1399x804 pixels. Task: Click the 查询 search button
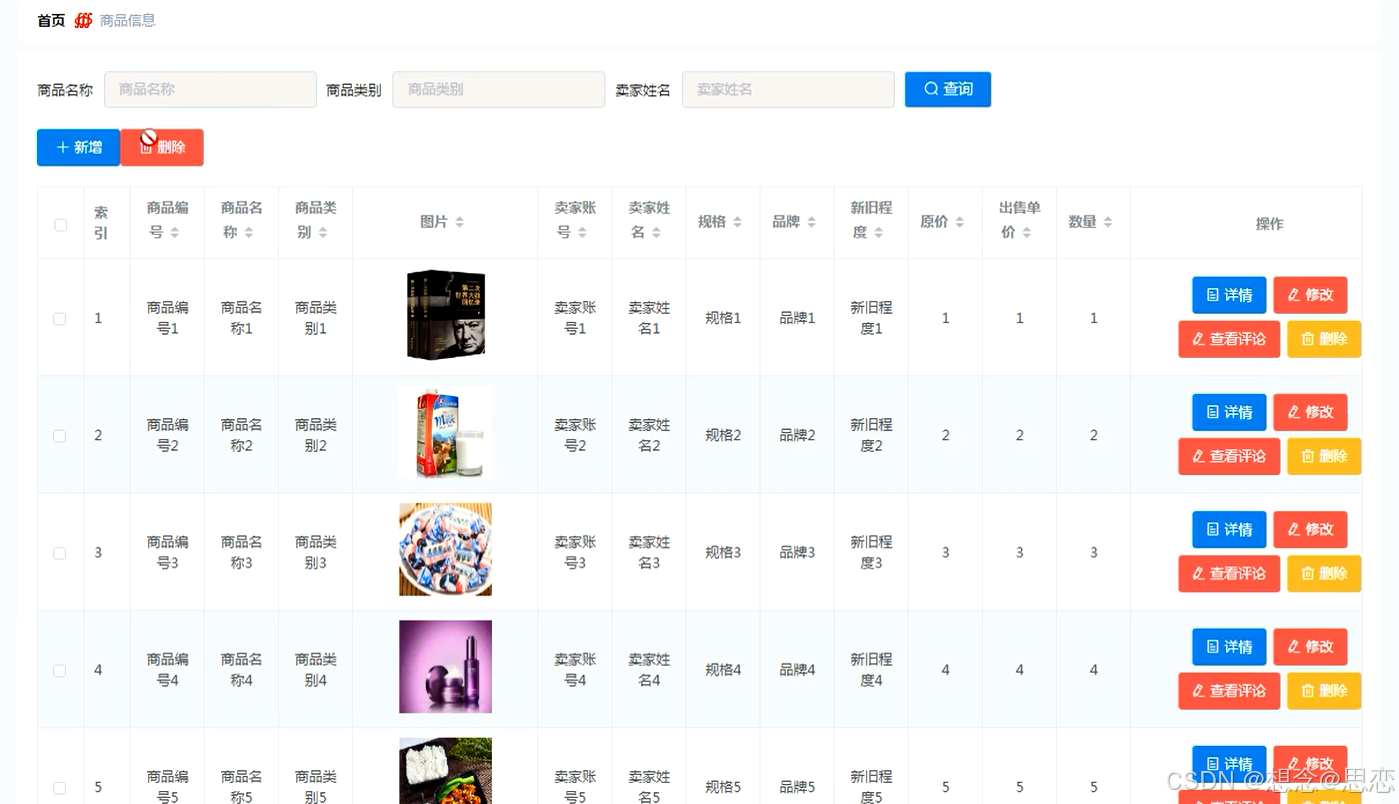click(x=947, y=89)
